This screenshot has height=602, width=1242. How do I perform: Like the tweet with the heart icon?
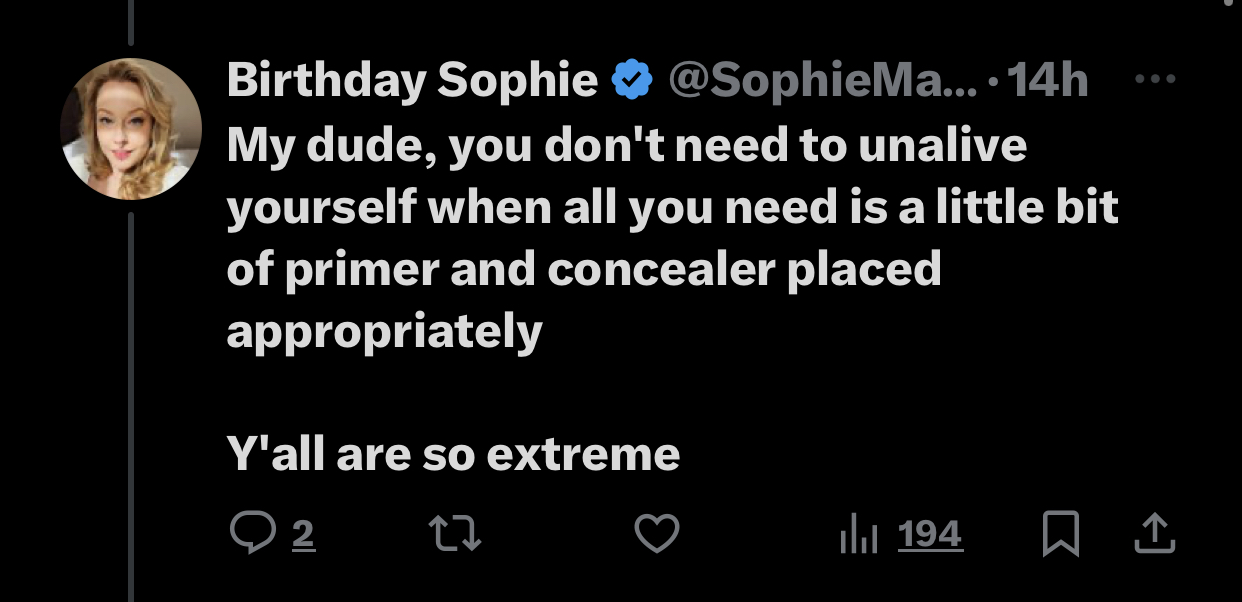click(658, 535)
